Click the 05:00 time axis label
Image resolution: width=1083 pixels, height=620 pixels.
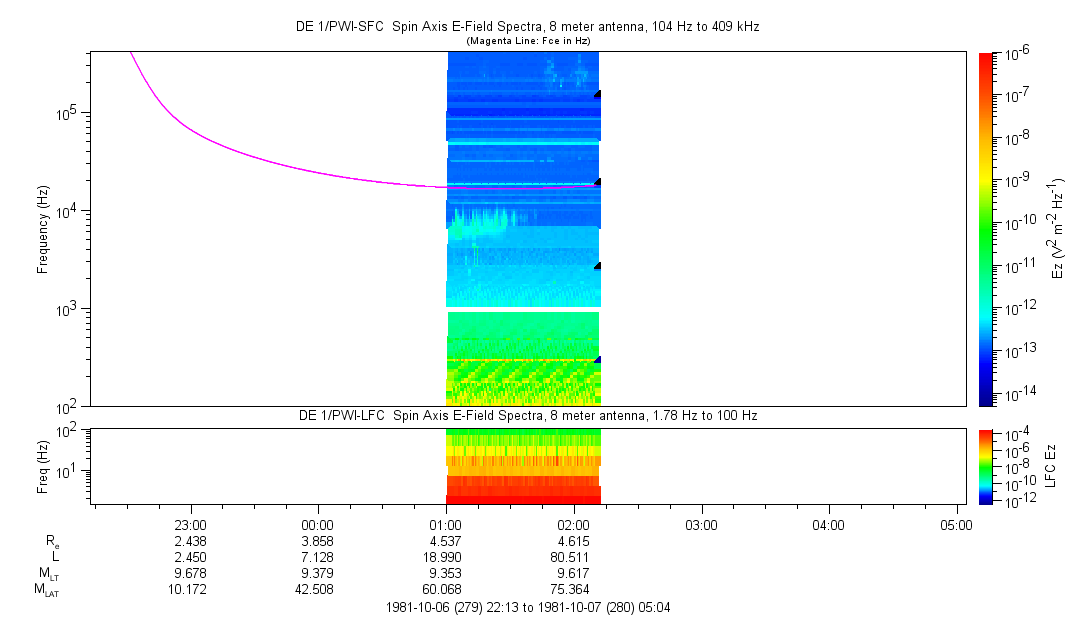click(956, 524)
